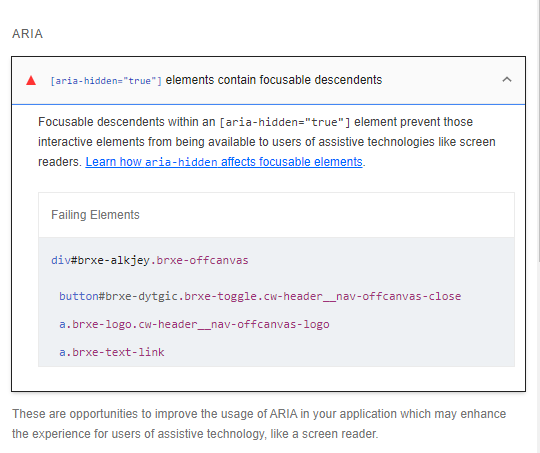Click the audit title 'elements contain focusable descendents'
540x453 pixels.
(274, 80)
